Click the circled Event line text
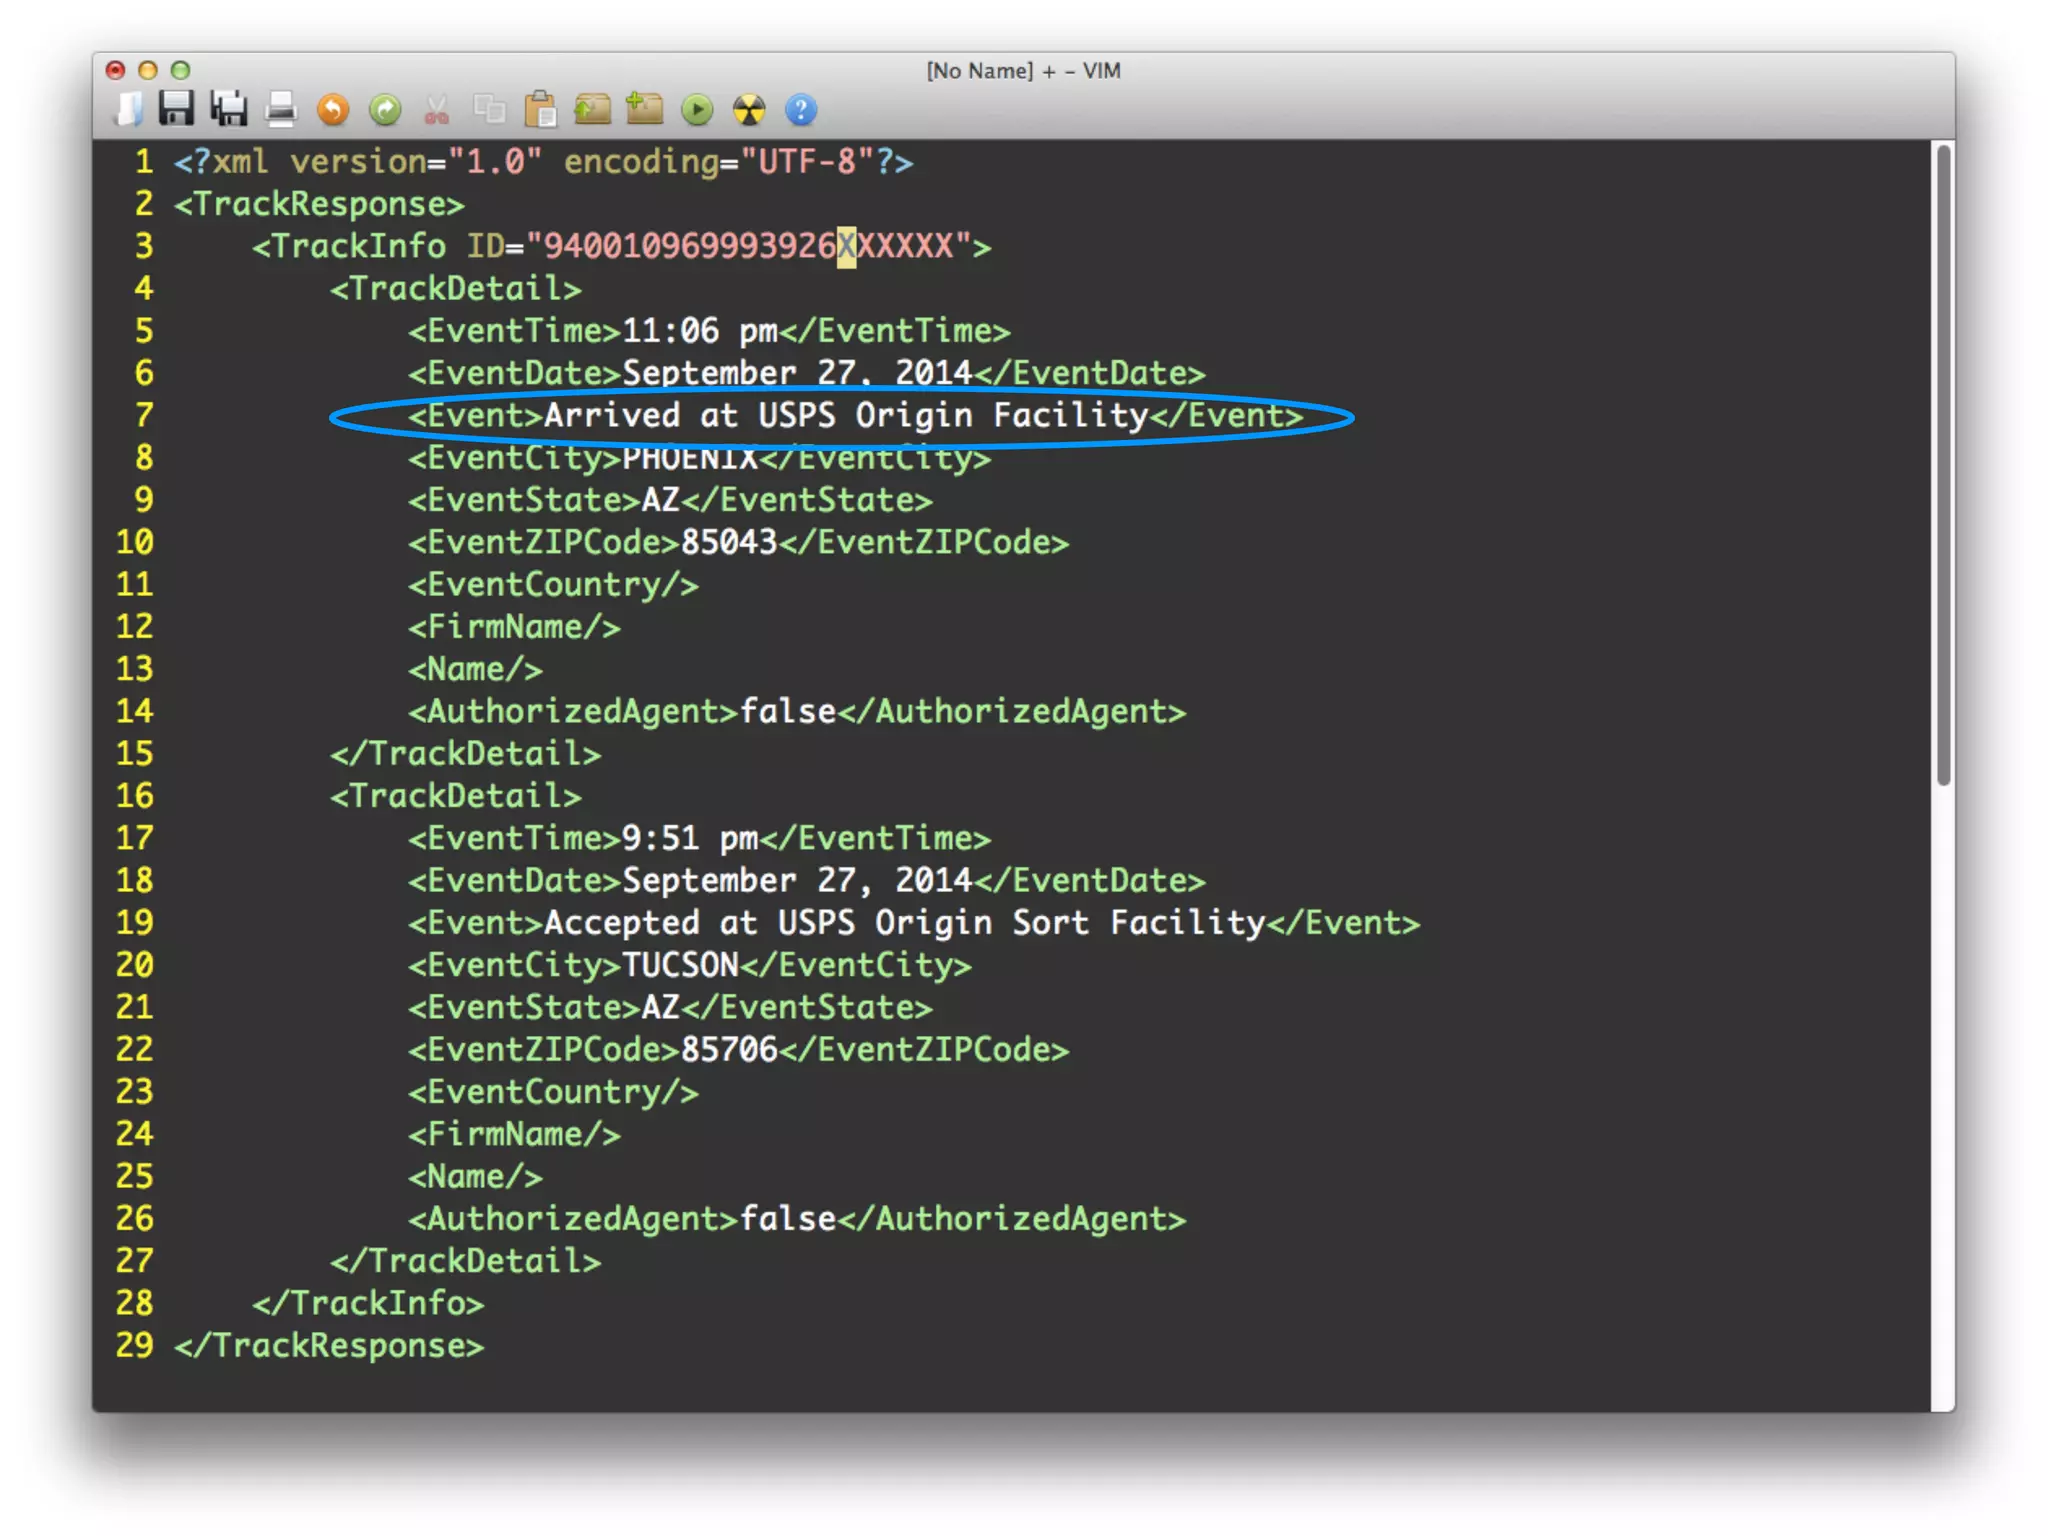The height and width of the screenshot is (1536, 2048). click(x=845, y=415)
